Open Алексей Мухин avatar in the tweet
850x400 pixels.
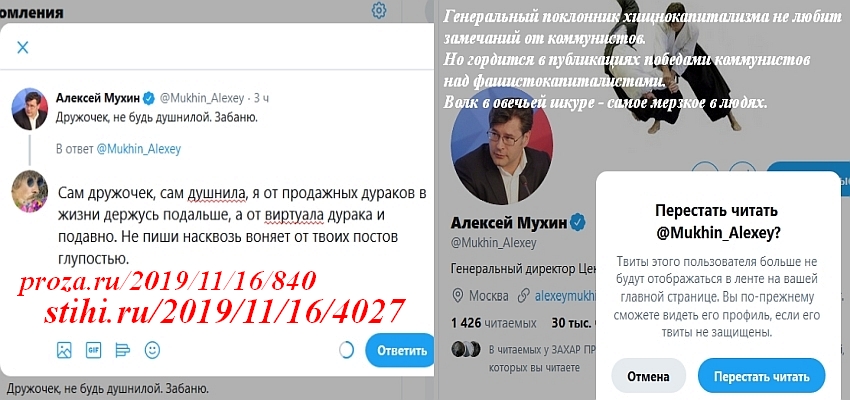tap(30, 109)
